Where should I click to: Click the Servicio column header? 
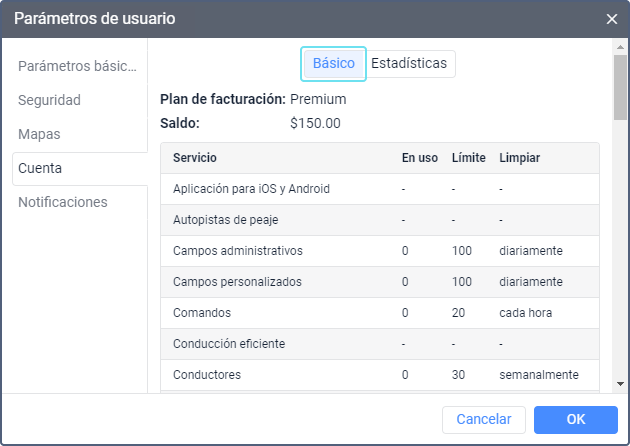(195, 158)
